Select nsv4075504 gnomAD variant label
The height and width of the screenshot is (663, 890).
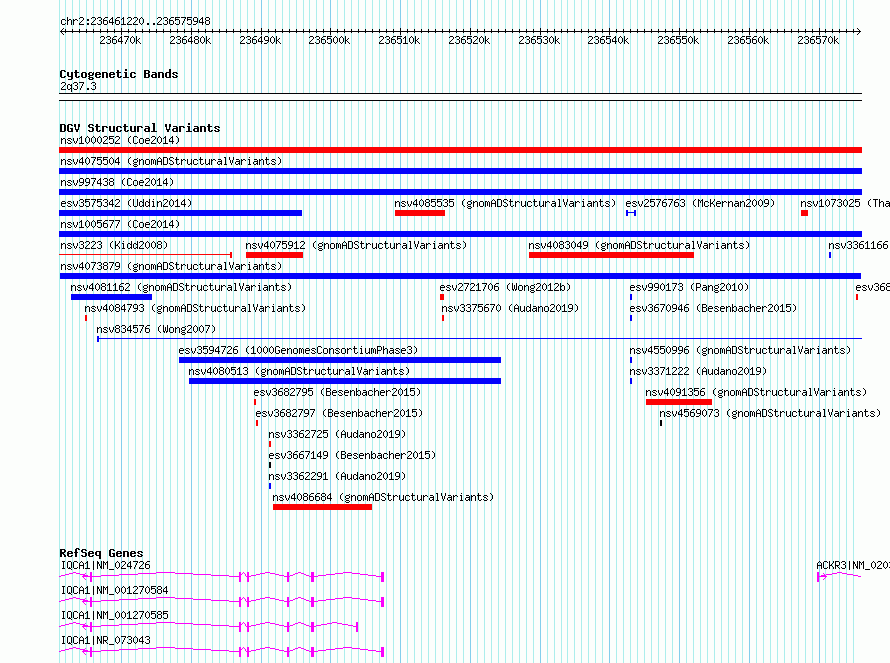pos(171,161)
